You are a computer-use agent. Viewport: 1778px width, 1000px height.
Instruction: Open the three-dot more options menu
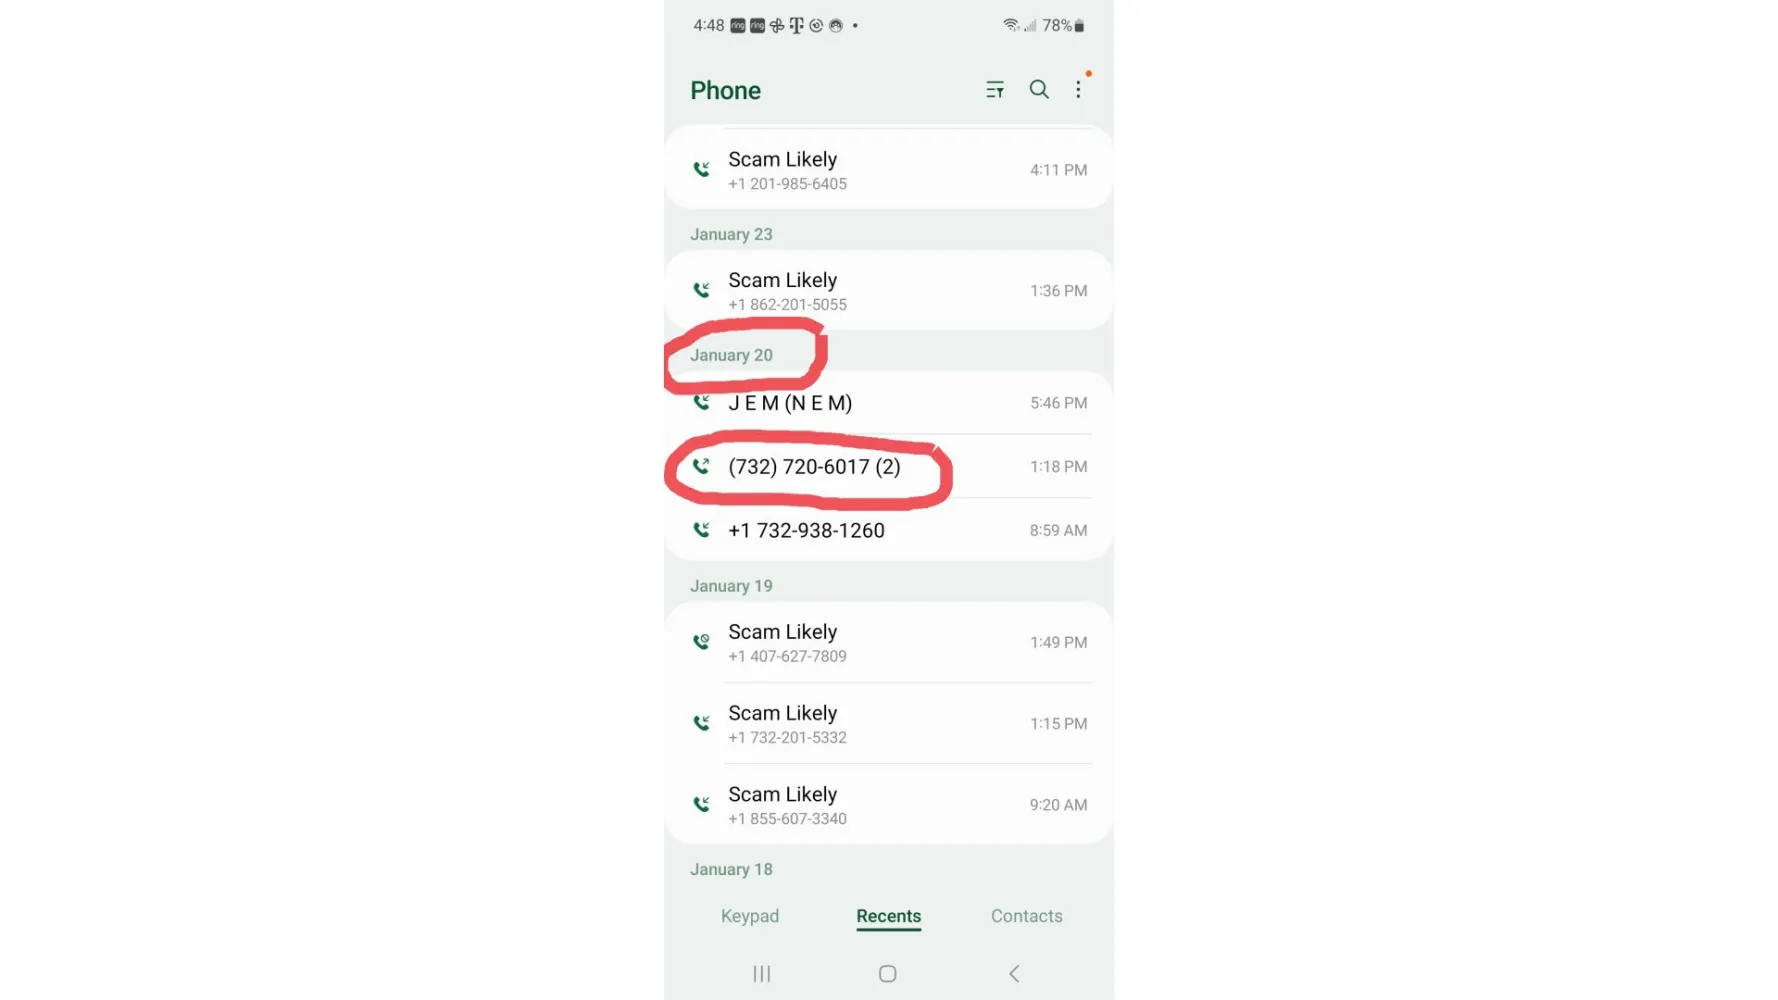(x=1078, y=89)
